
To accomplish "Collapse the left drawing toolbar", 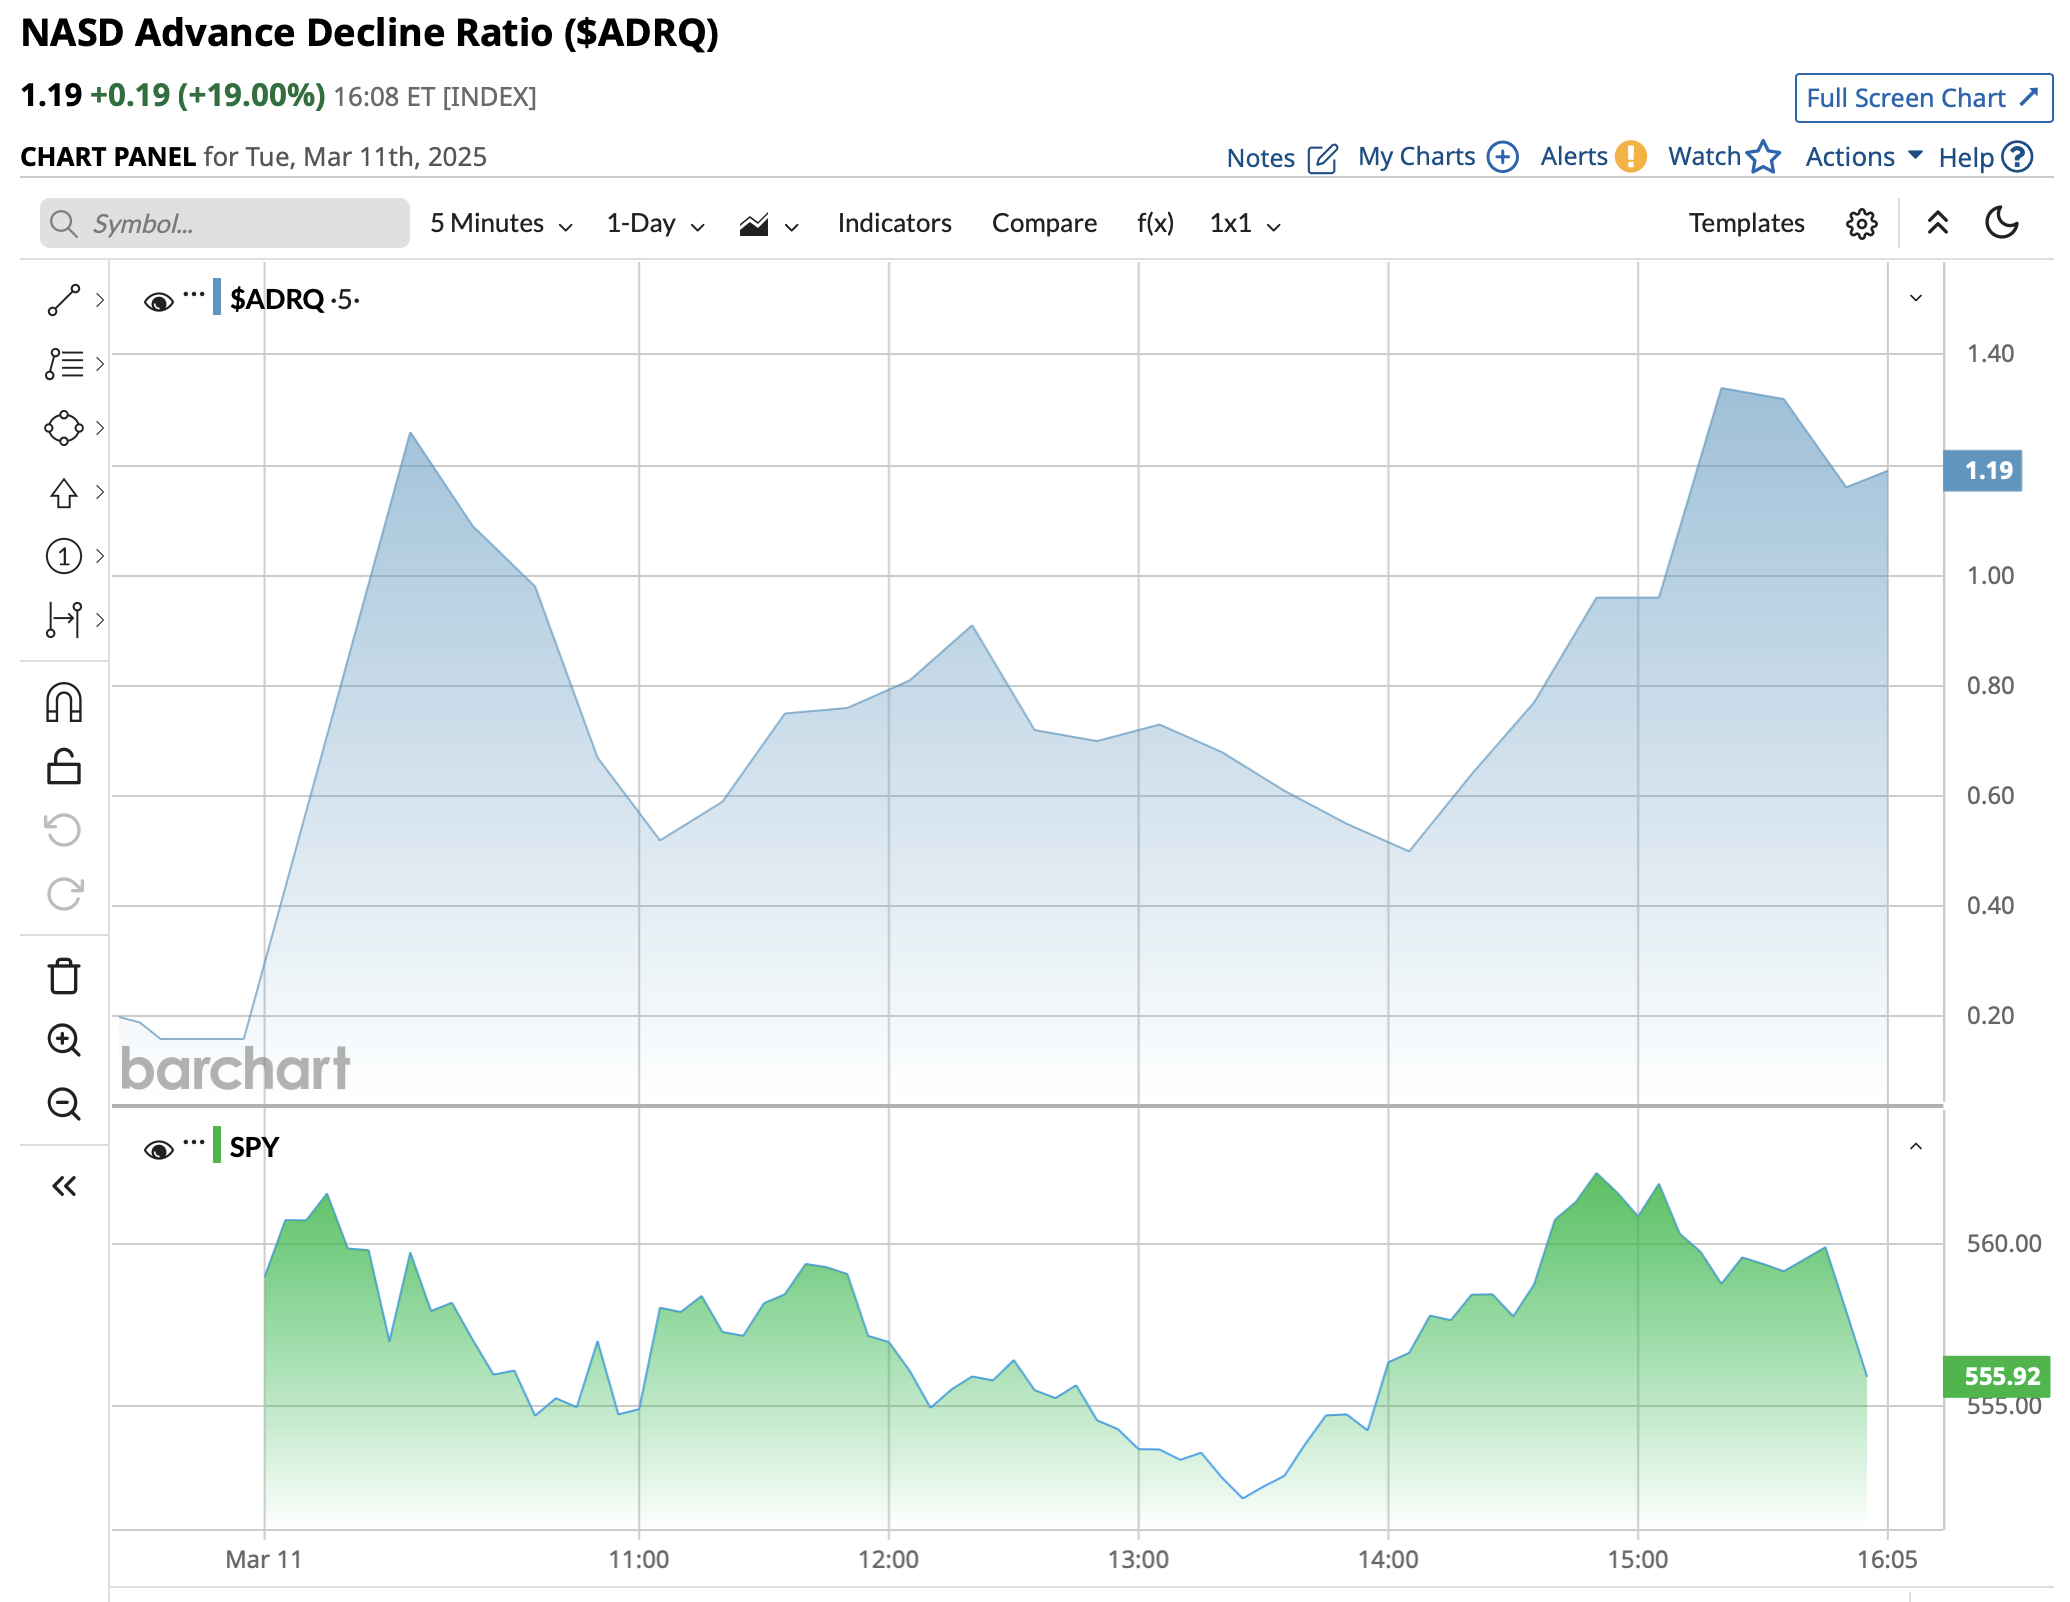I will point(64,1186).
